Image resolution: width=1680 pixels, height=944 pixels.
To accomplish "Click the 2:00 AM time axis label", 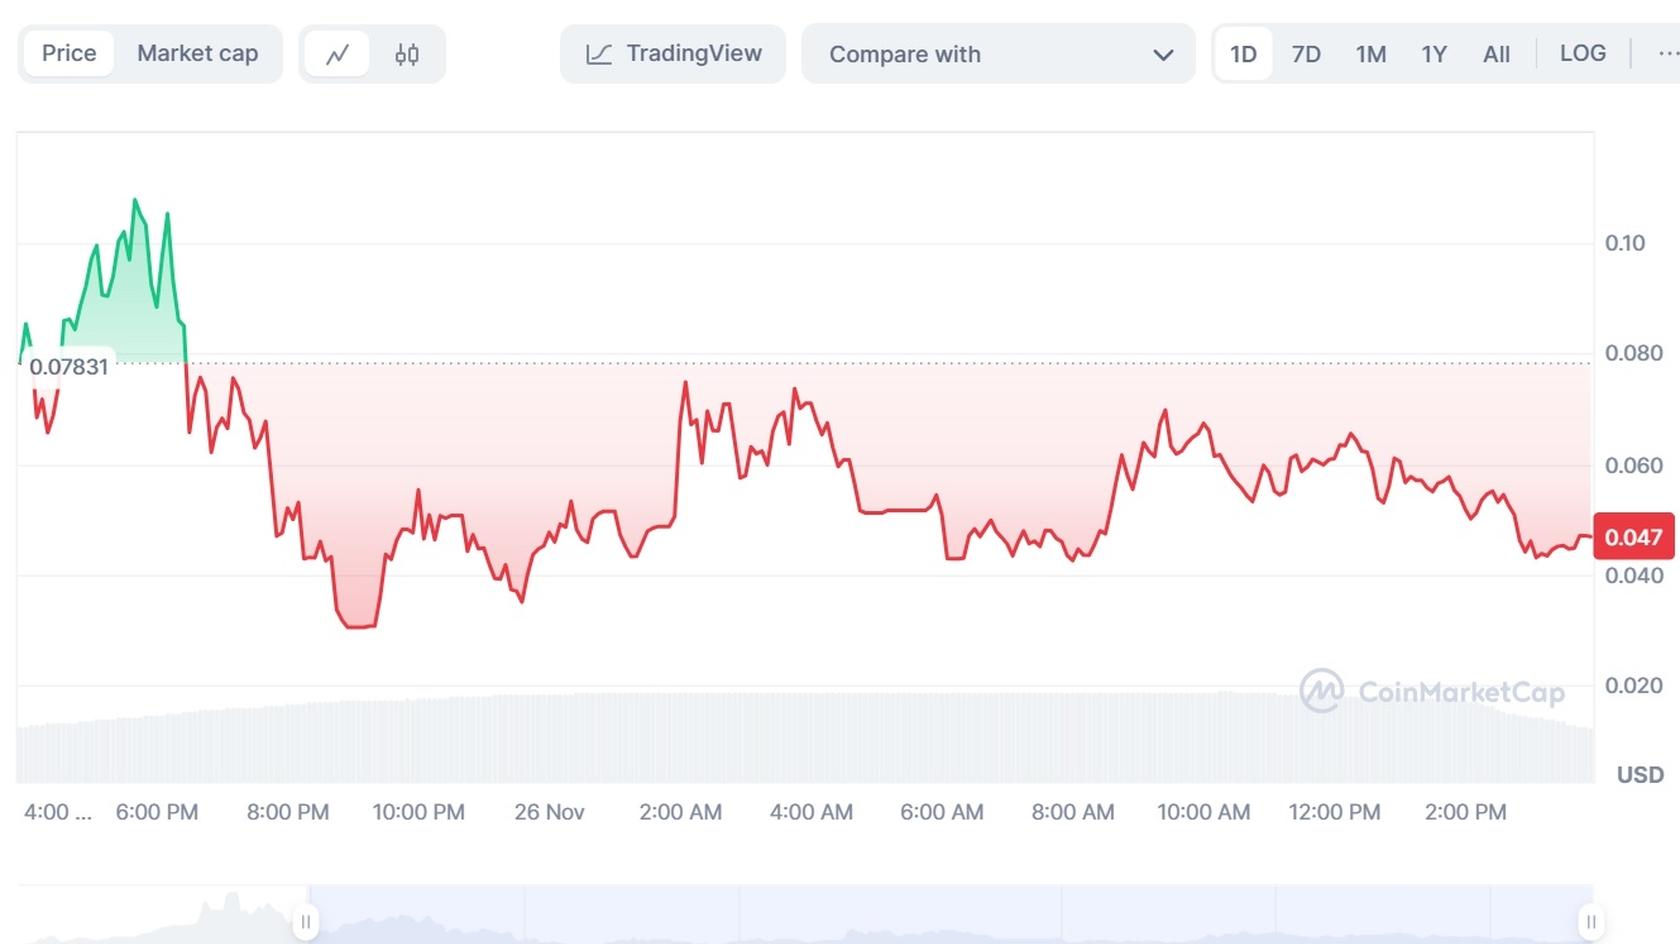I will click(x=680, y=812).
